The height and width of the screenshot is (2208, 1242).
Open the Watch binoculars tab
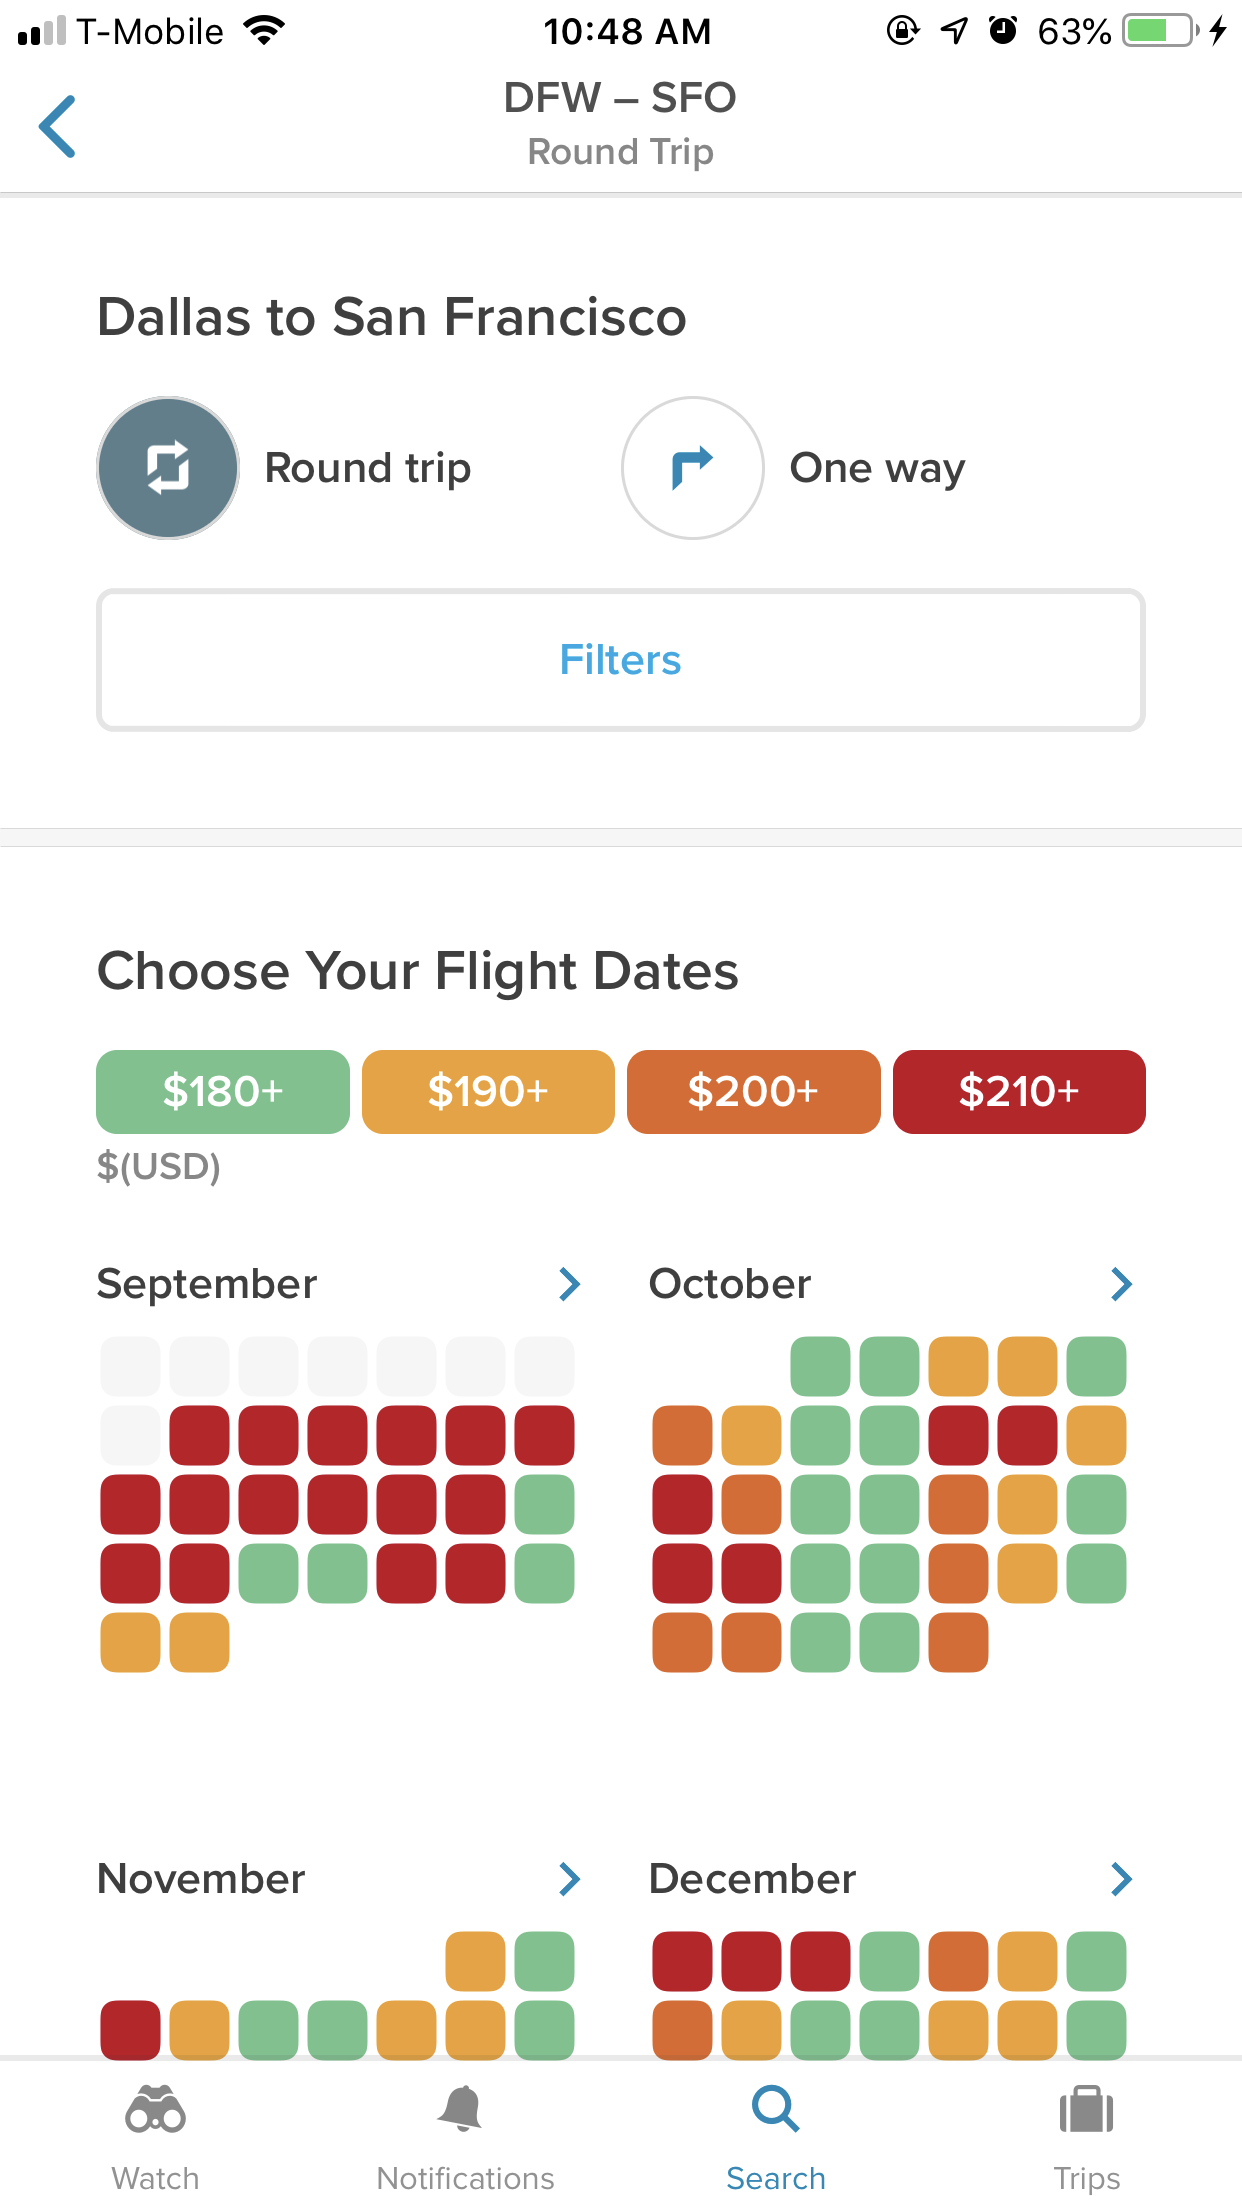[x=155, y=2138]
